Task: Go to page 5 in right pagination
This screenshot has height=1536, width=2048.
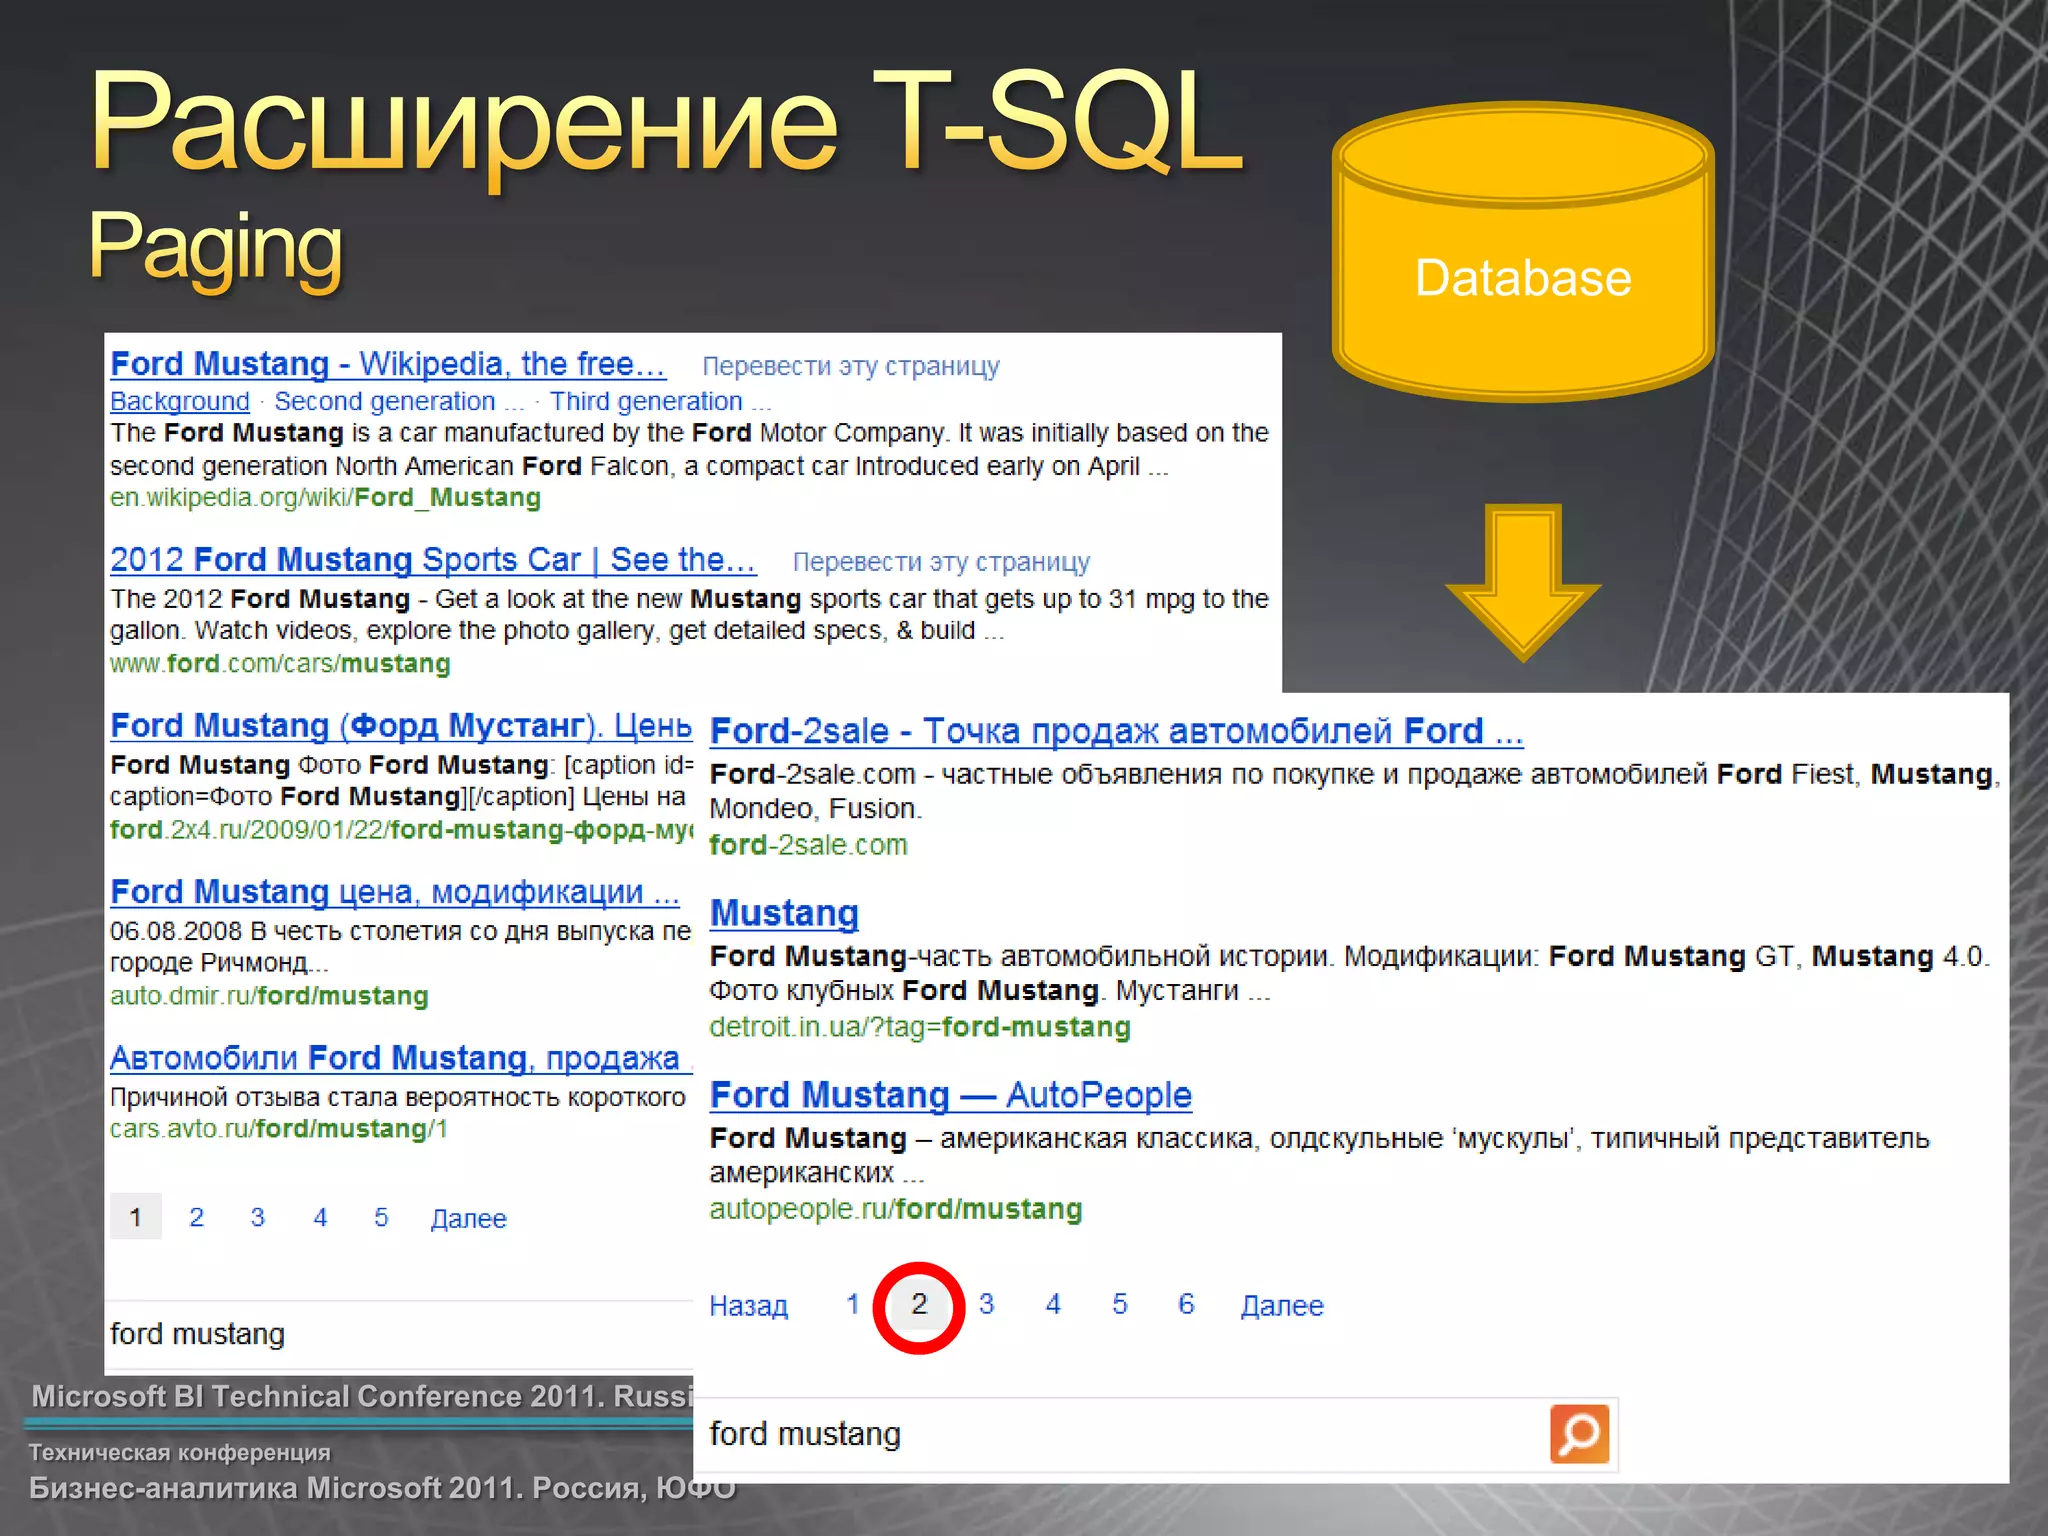Action: pos(1120,1304)
